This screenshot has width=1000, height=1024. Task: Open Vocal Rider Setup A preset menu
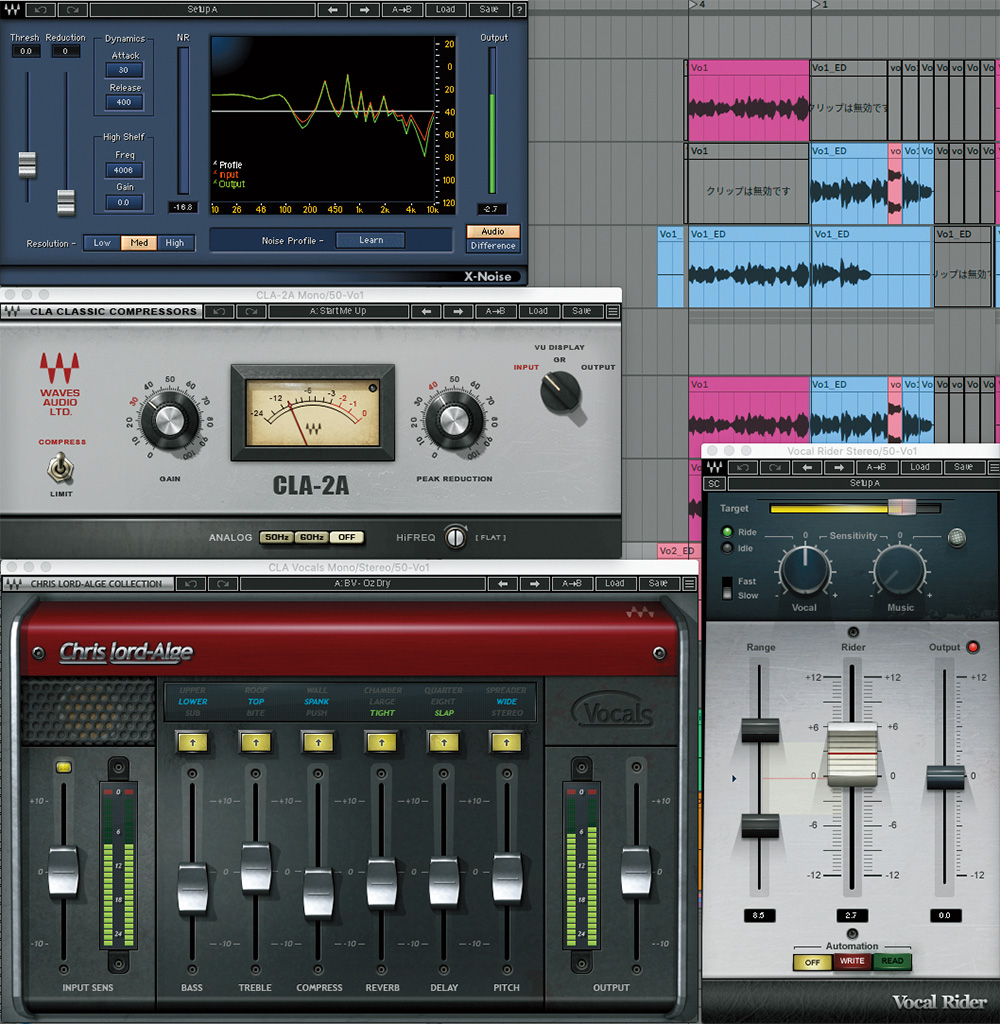click(x=865, y=483)
